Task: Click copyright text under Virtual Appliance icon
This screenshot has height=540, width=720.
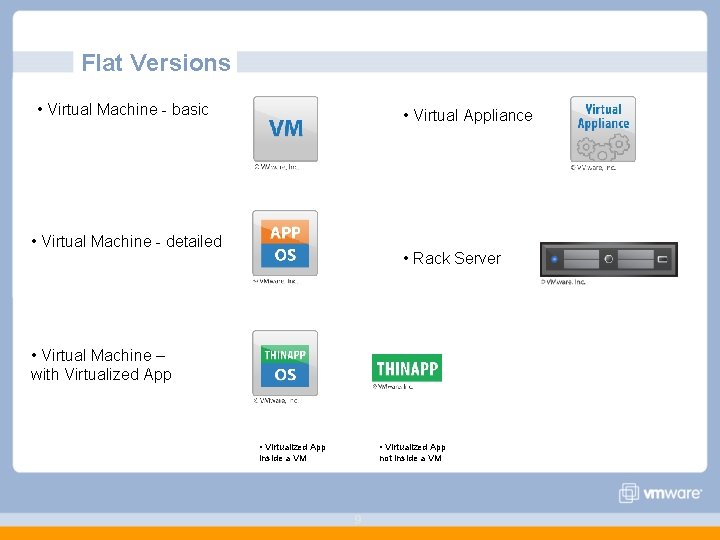Action: pos(593,168)
